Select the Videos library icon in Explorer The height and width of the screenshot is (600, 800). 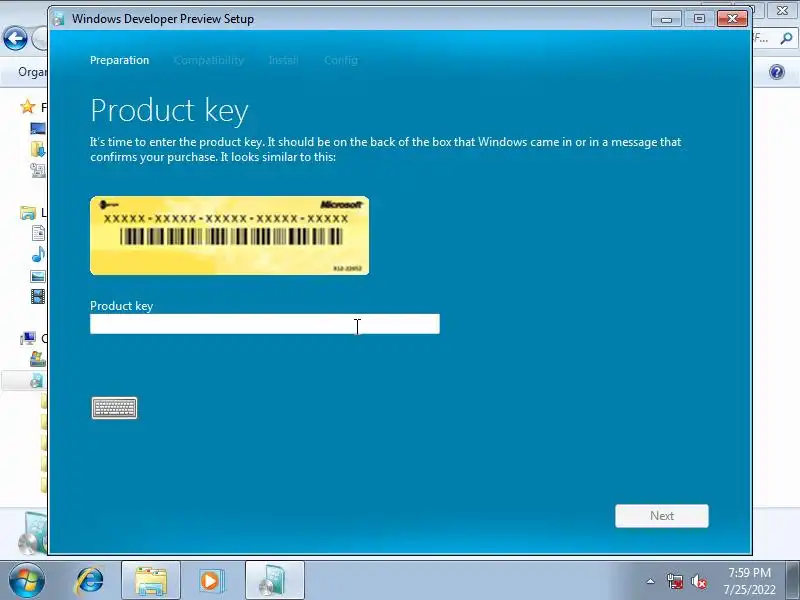pos(38,296)
